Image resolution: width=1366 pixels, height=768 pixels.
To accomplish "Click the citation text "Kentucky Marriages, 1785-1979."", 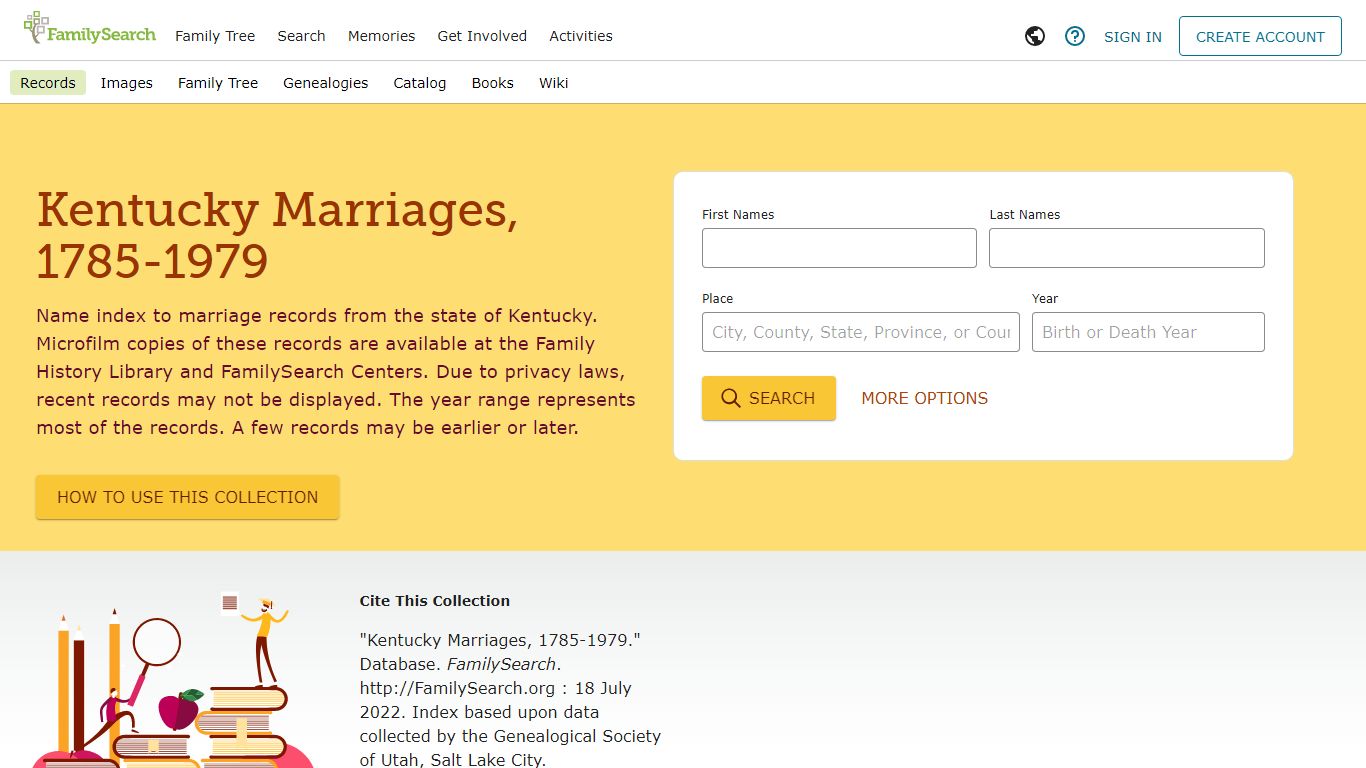I will coord(500,640).
